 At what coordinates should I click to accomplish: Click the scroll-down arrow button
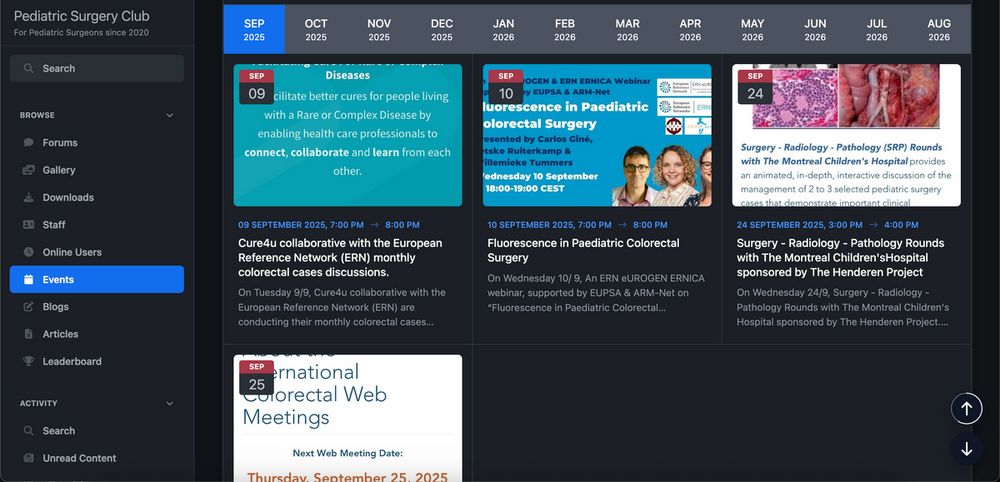[x=966, y=449]
